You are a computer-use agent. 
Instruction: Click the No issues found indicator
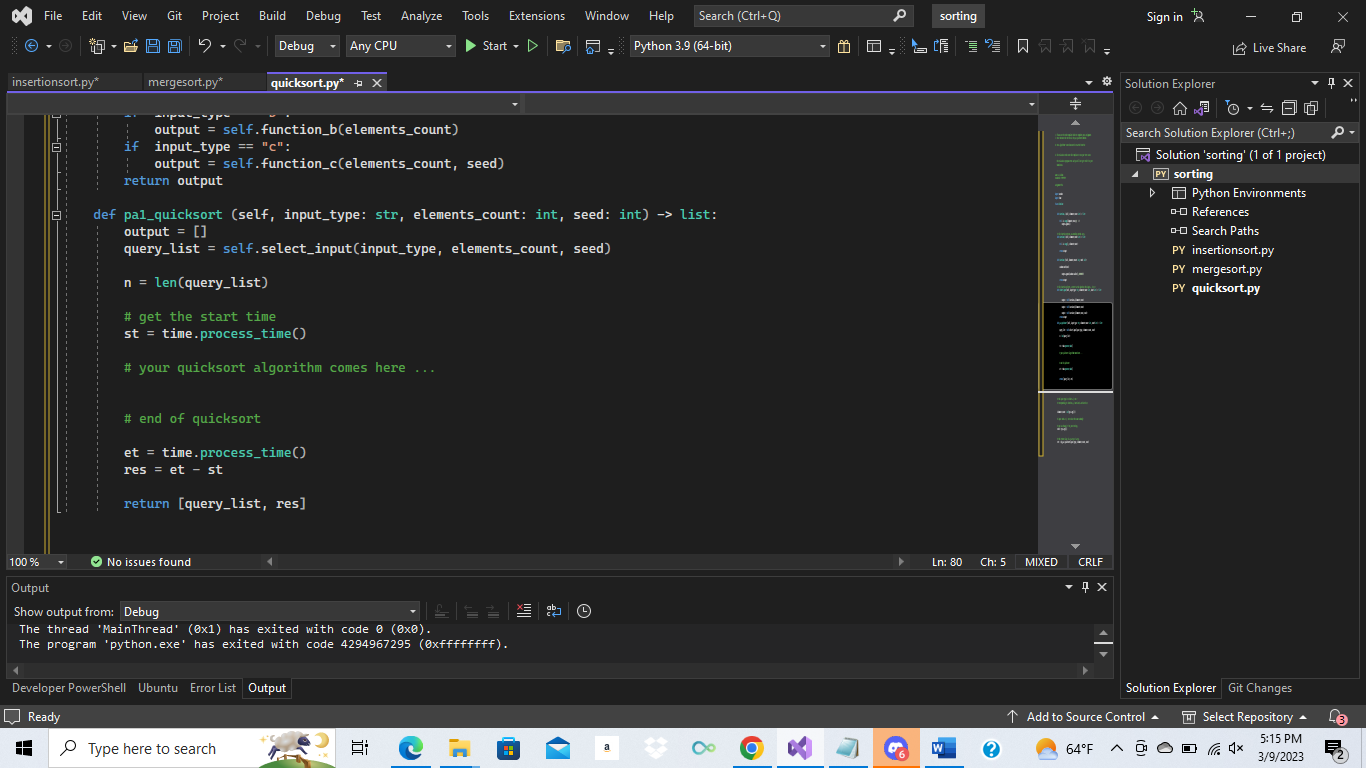[x=141, y=562]
